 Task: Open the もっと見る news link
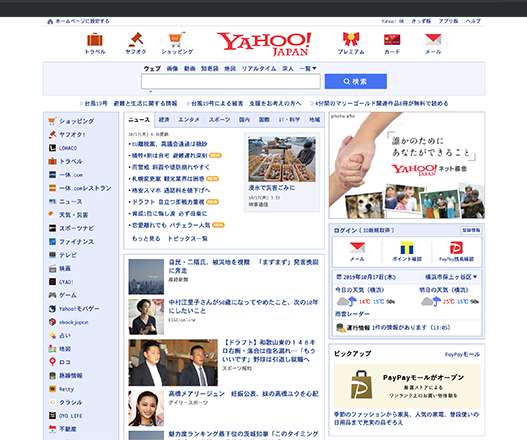(x=146, y=239)
